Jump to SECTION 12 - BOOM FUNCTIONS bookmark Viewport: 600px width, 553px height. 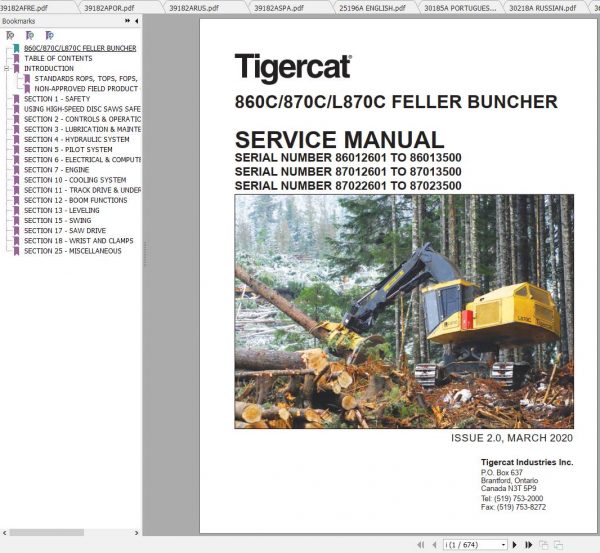tap(75, 200)
